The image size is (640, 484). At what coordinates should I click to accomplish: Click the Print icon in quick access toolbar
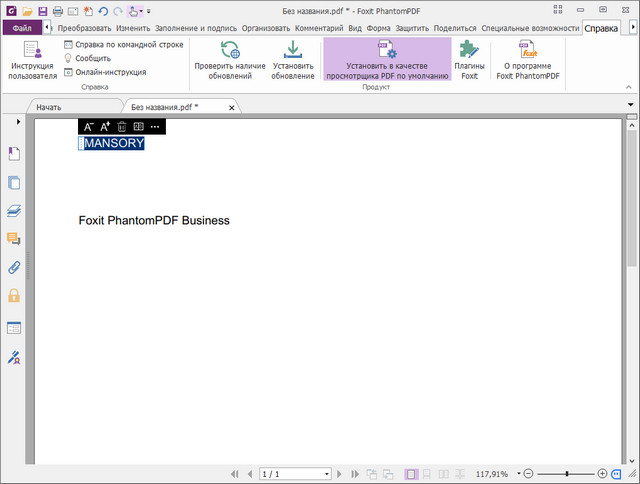pos(57,10)
